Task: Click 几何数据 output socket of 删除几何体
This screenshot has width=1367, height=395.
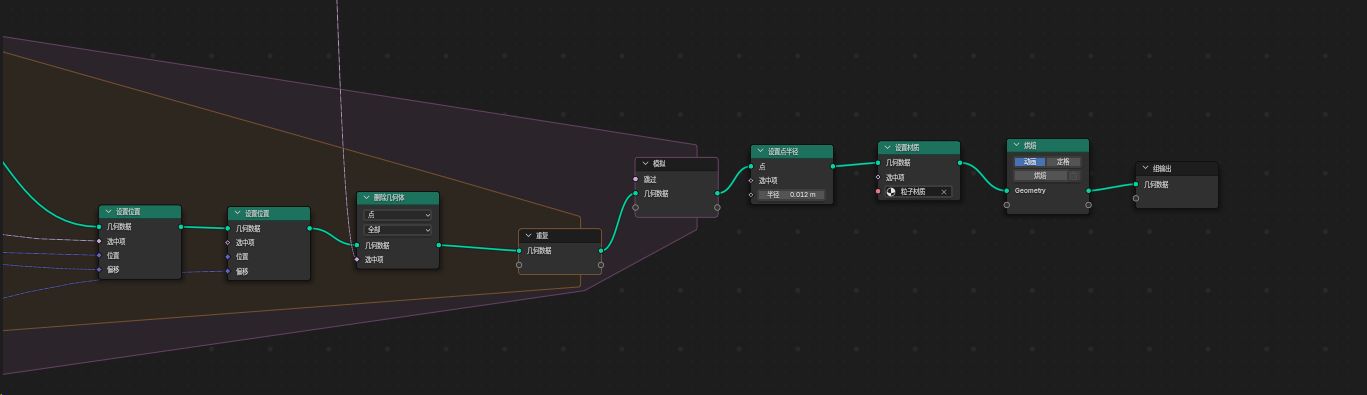Action: [x=439, y=245]
